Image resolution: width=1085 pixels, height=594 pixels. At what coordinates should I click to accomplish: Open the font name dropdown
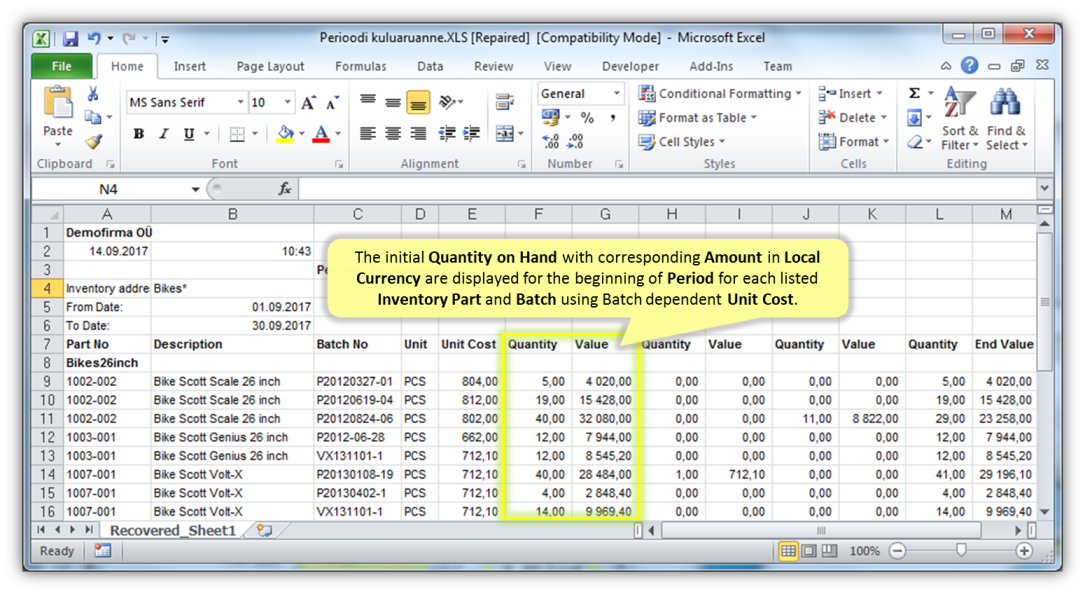point(240,102)
